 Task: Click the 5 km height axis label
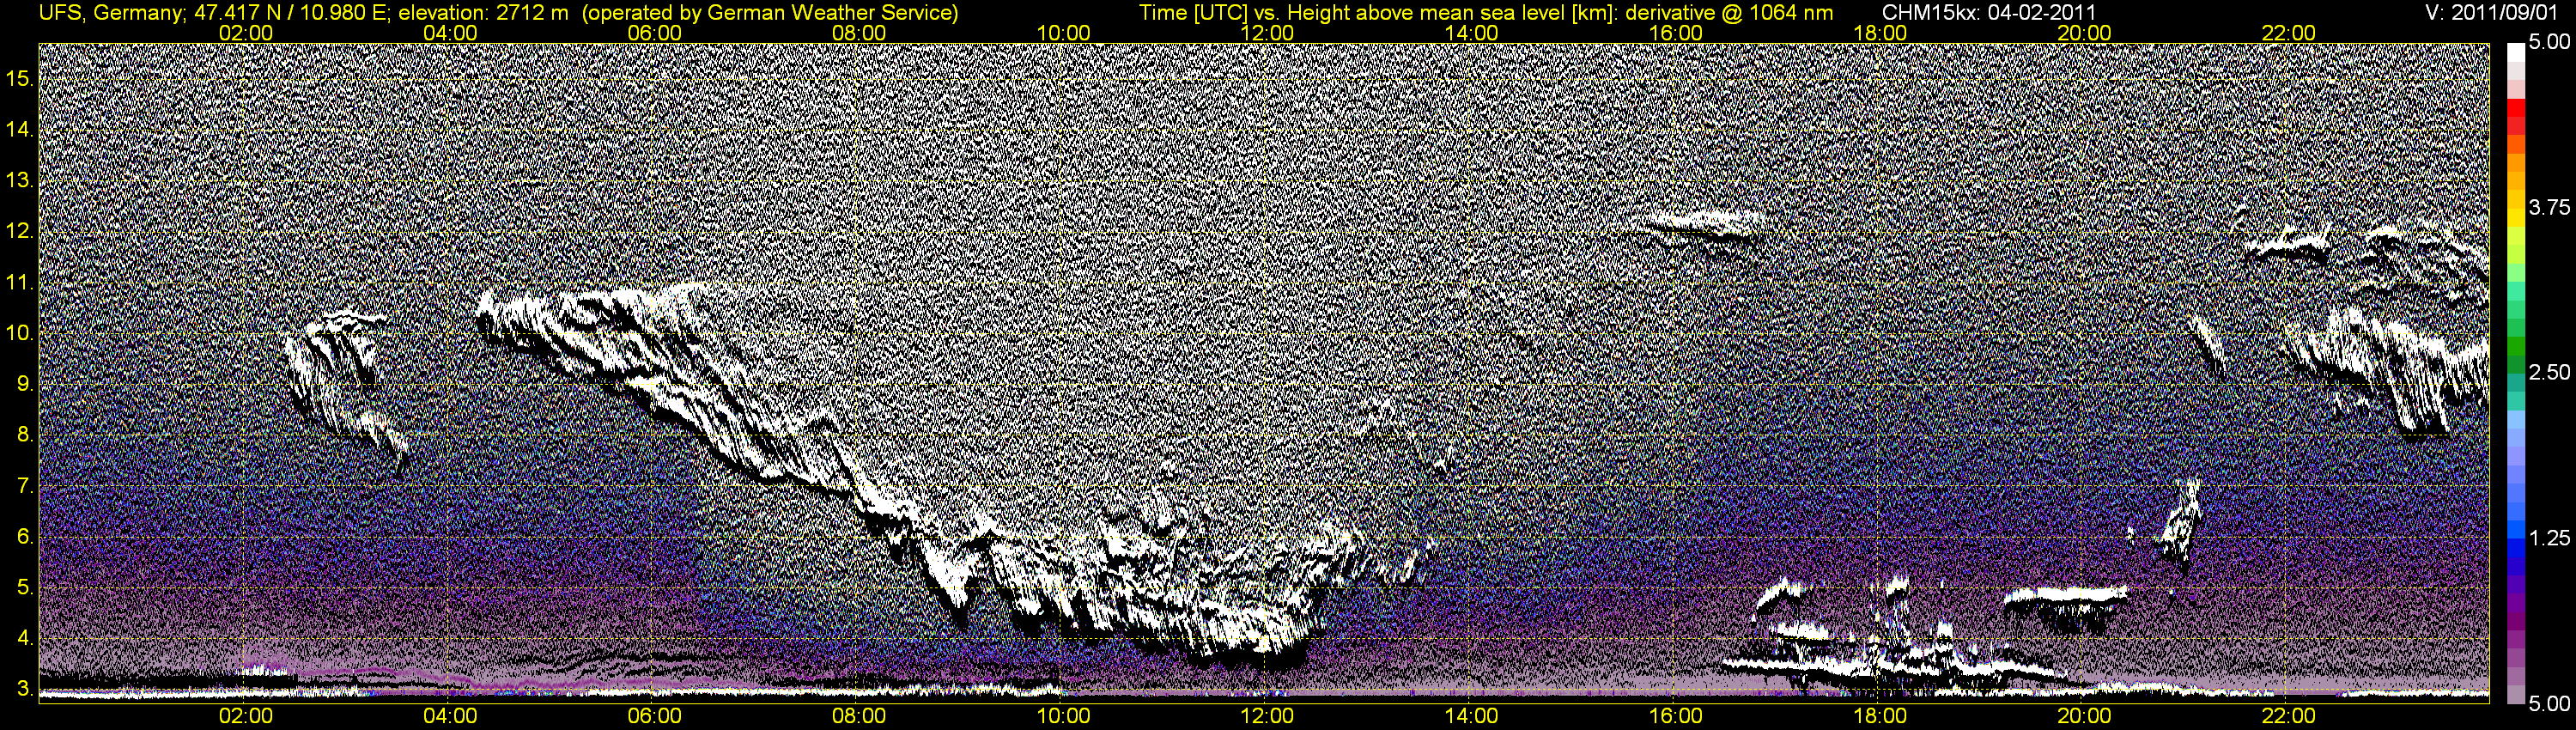(24, 588)
